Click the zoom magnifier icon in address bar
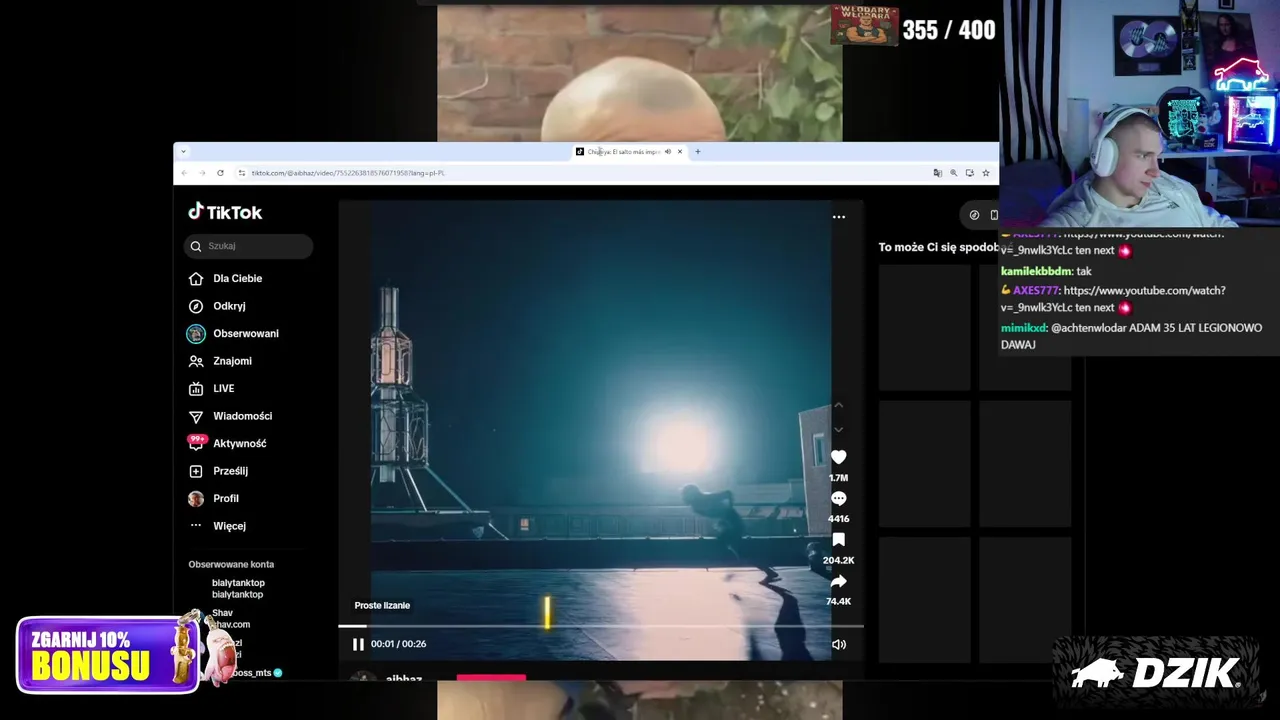The height and width of the screenshot is (720, 1280). [953, 173]
